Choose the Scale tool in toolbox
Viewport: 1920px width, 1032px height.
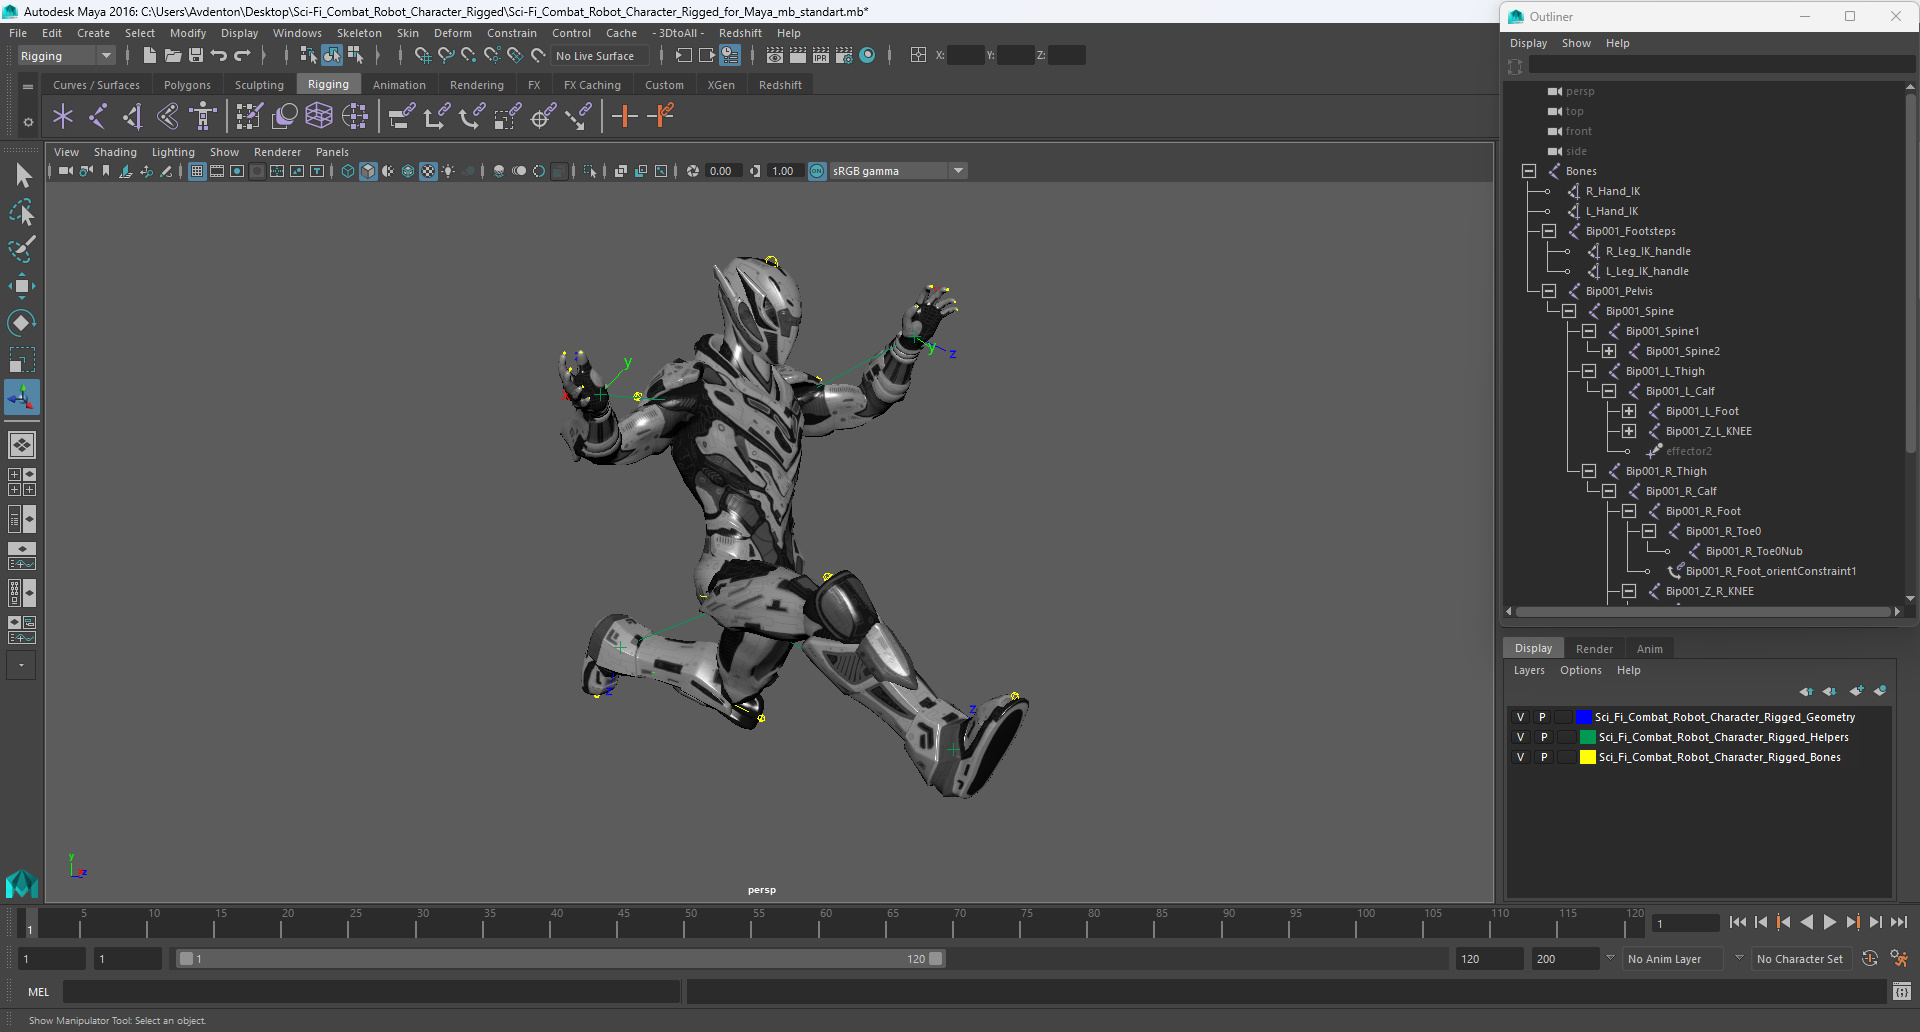(22, 360)
